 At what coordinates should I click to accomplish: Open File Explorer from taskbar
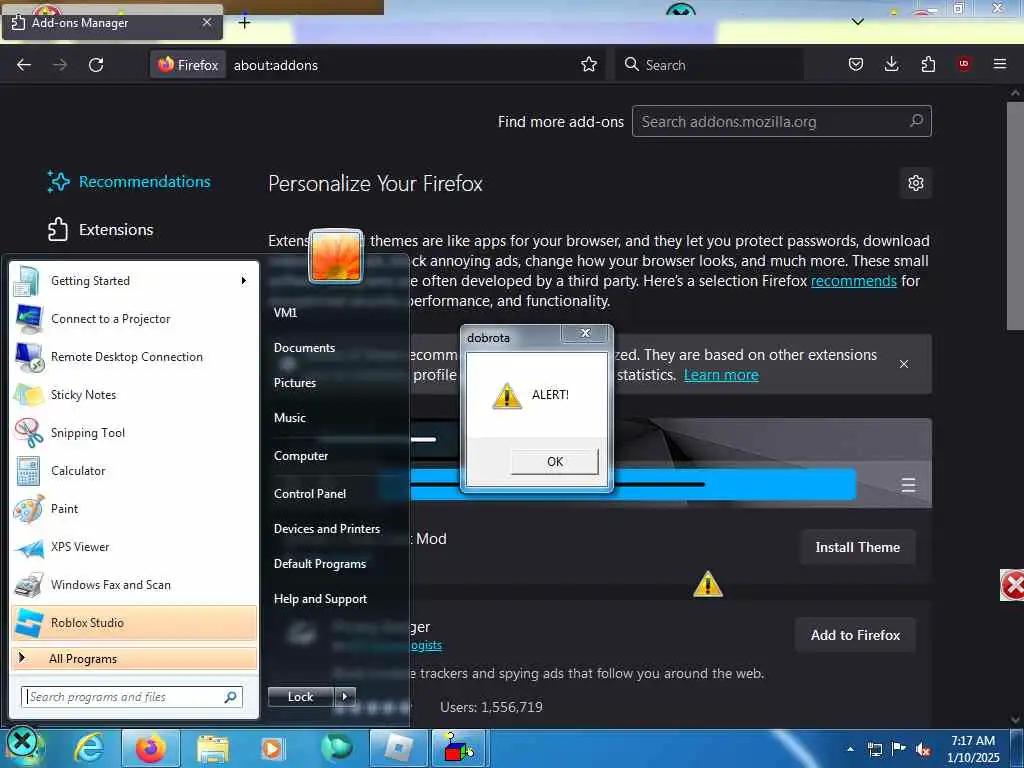pyautogui.click(x=213, y=748)
